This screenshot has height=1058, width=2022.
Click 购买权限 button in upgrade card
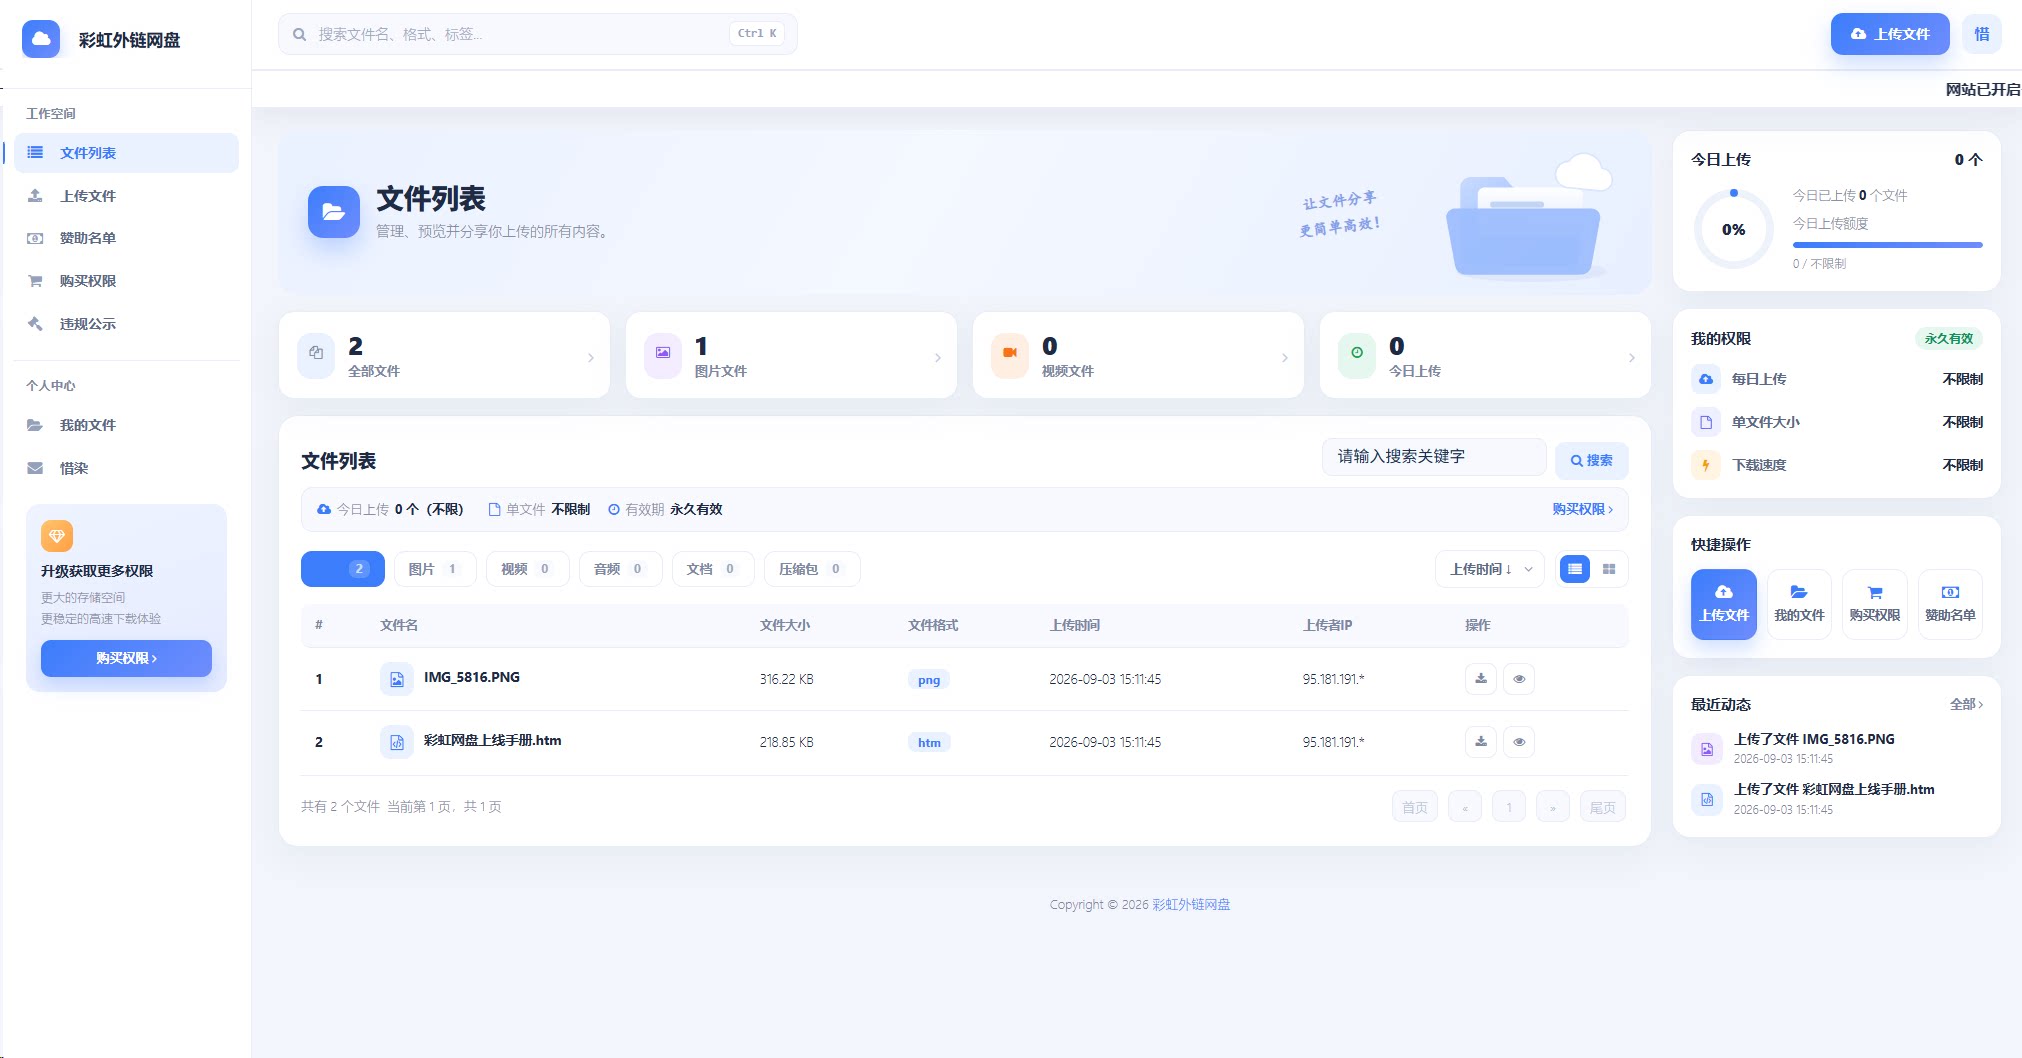pyautogui.click(x=126, y=658)
